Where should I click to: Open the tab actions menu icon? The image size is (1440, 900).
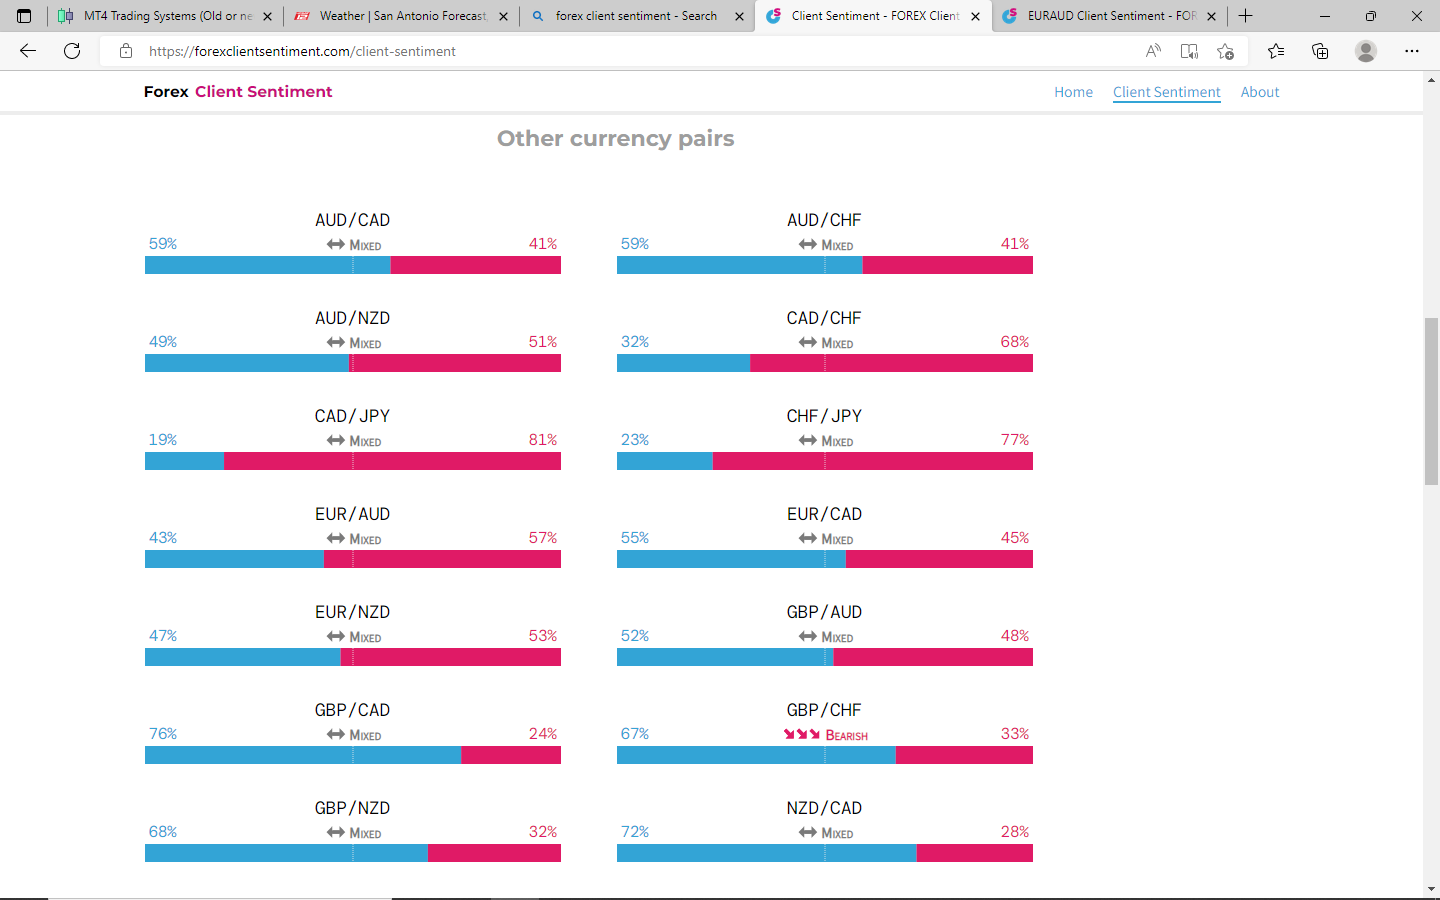click(24, 16)
